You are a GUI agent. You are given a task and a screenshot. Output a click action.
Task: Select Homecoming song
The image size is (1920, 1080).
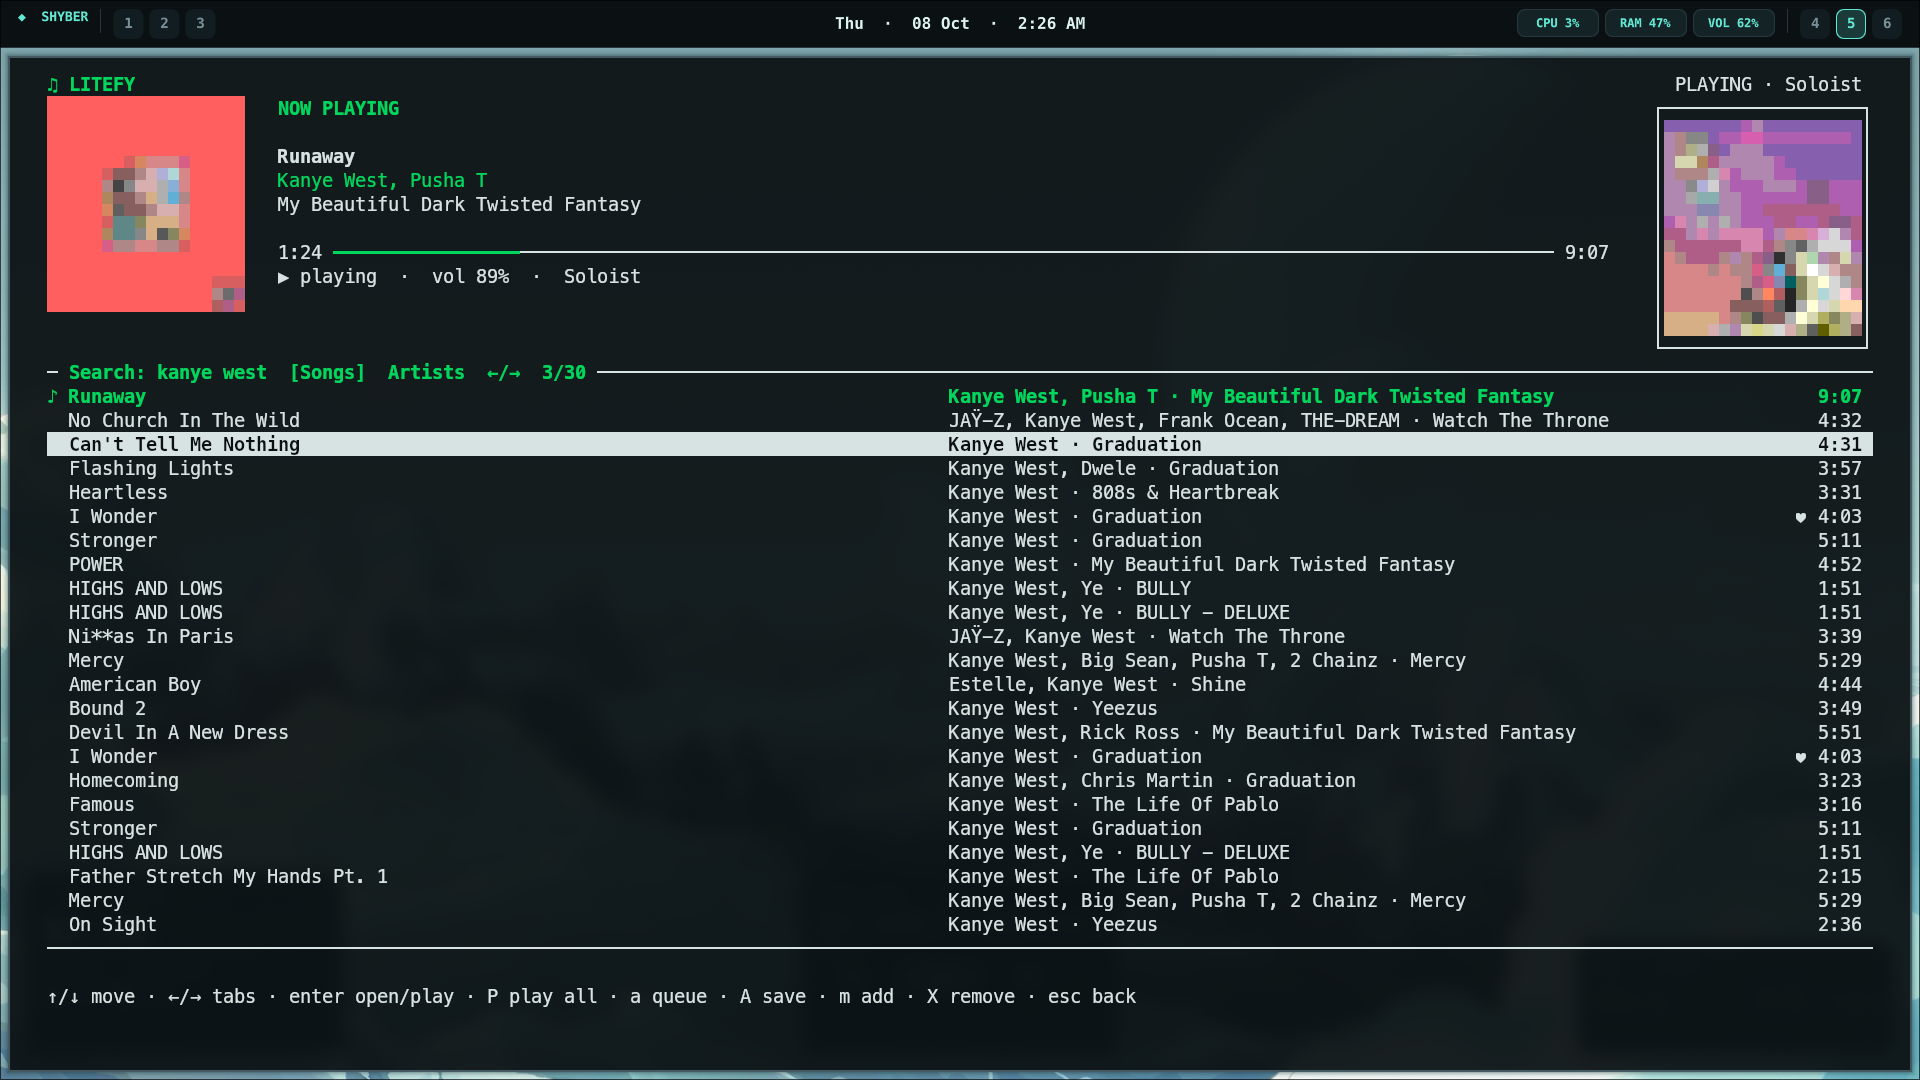(x=124, y=781)
